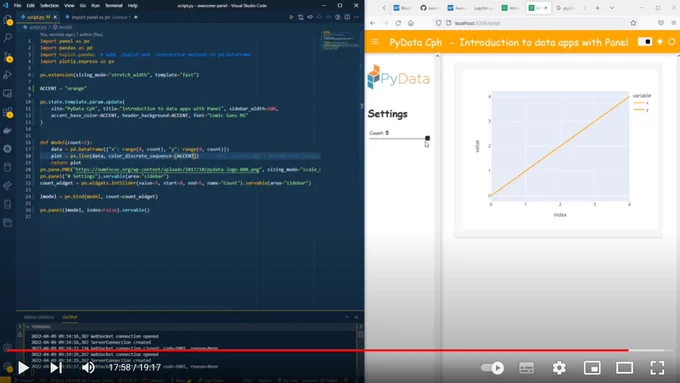Open the video player settings gear

click(x=559, y=368)
